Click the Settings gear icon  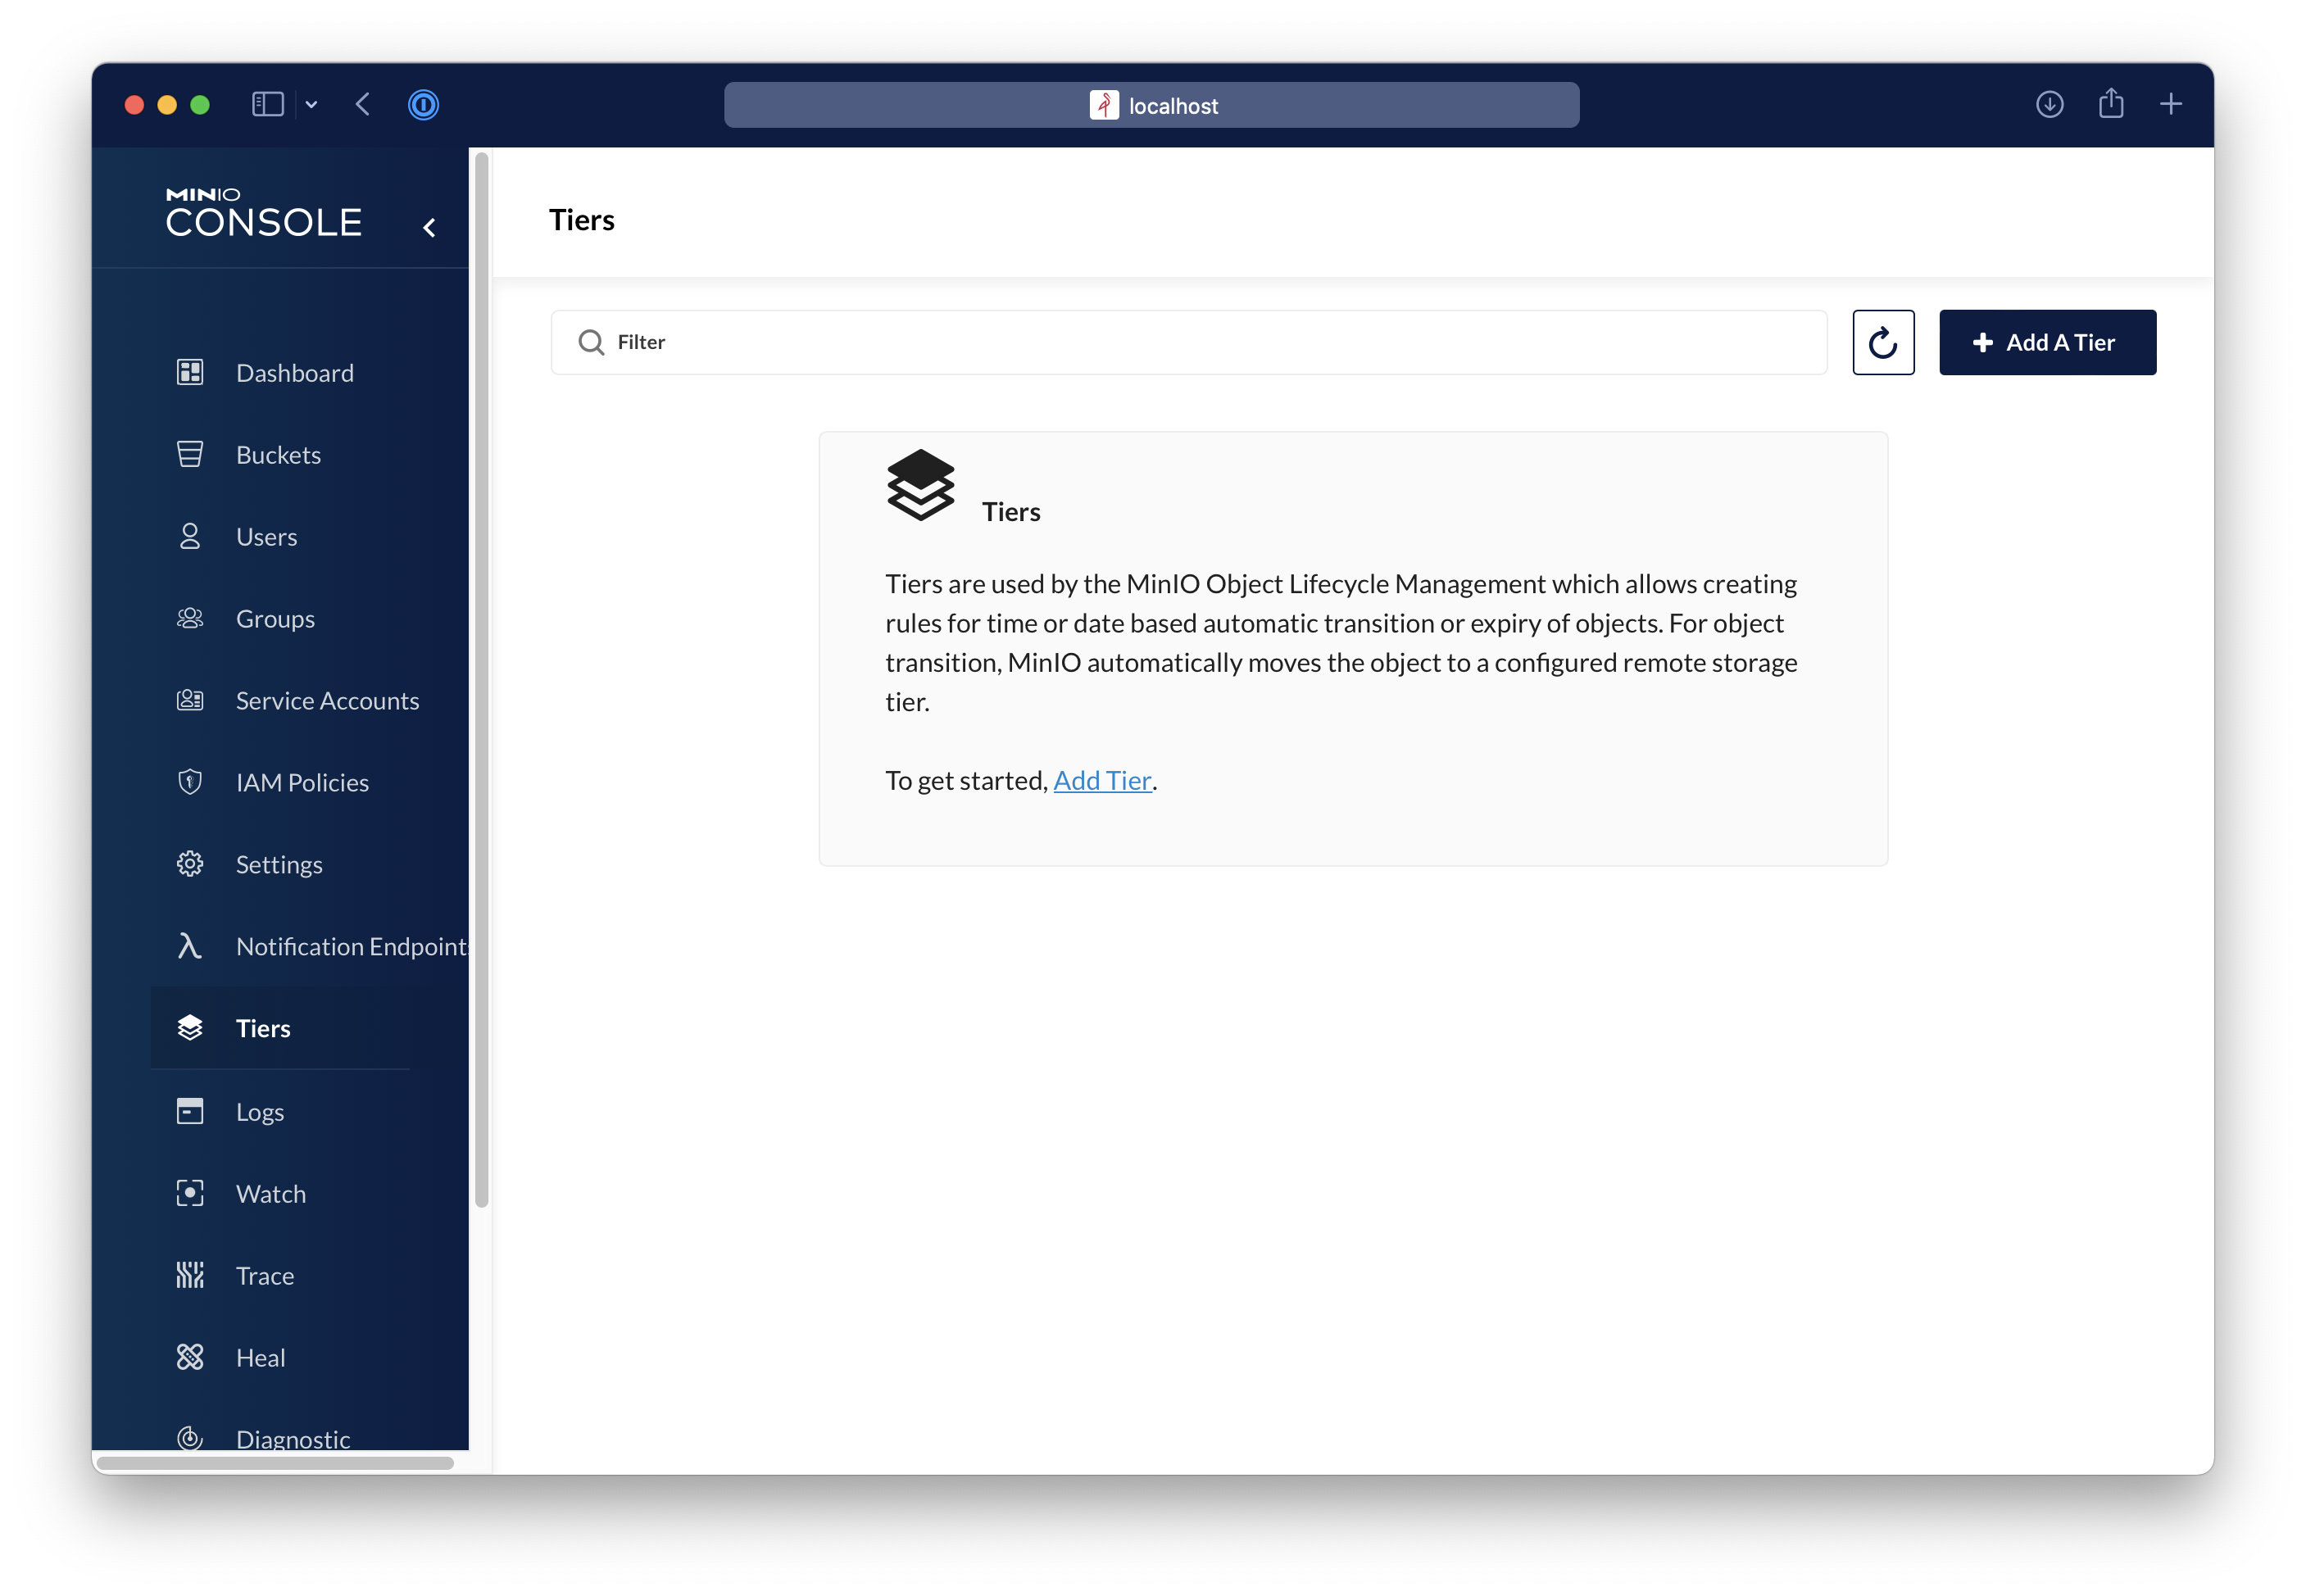coord(190,864)
